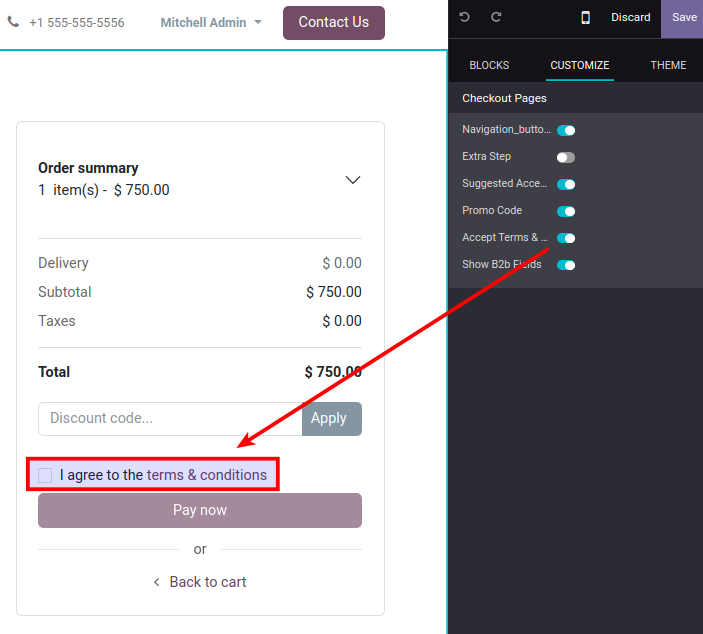Click the Contact Us button
Screen dimensions: 703x634
pos(334,22)
